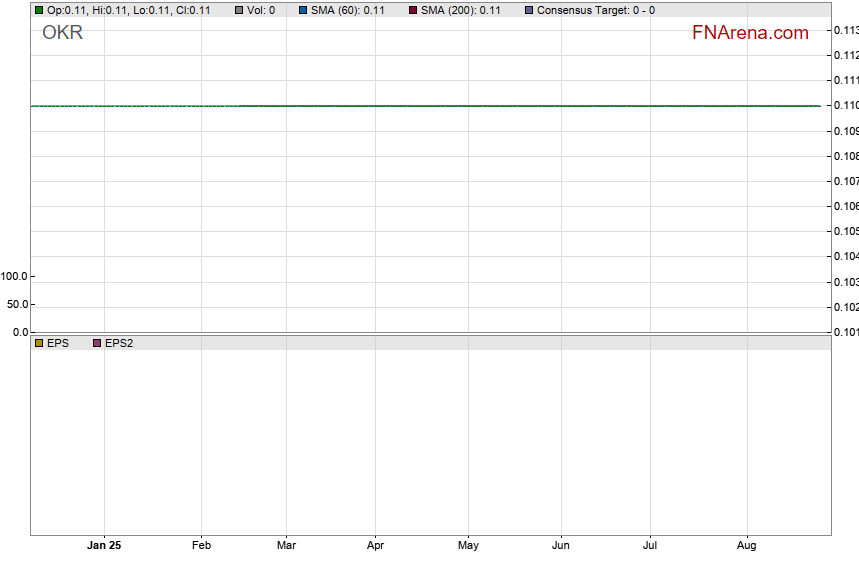Select the SMA (60): 0.11 legend text

pyautogui.click(x=347, y=10)
